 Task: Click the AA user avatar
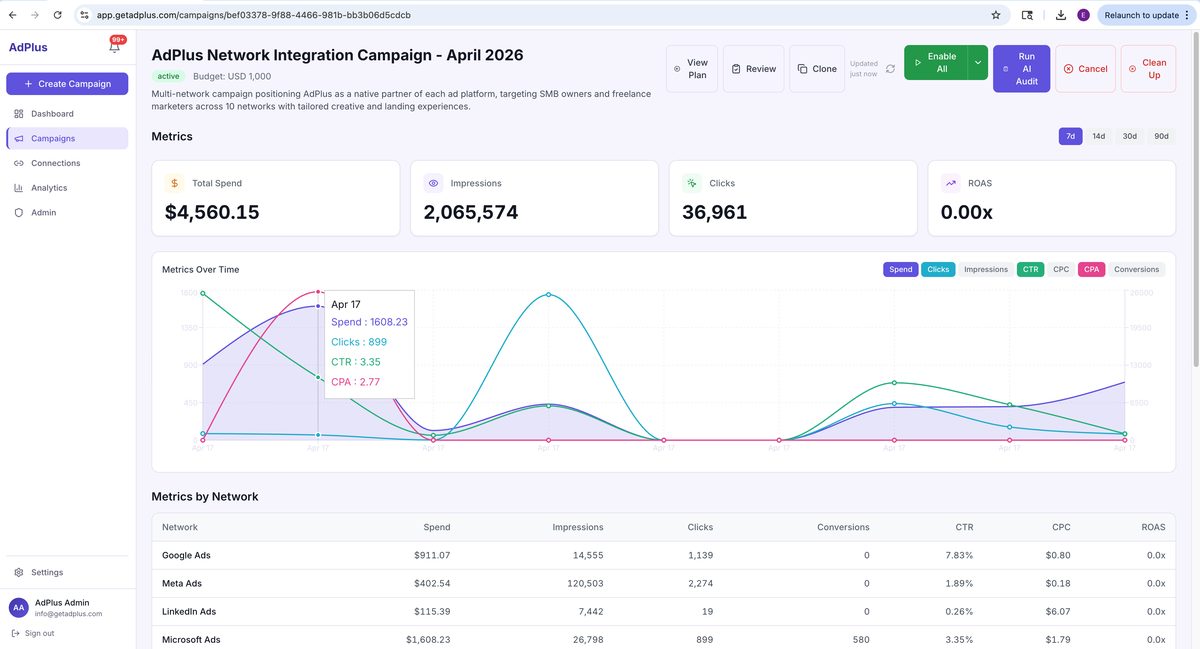tap(18, 607)
